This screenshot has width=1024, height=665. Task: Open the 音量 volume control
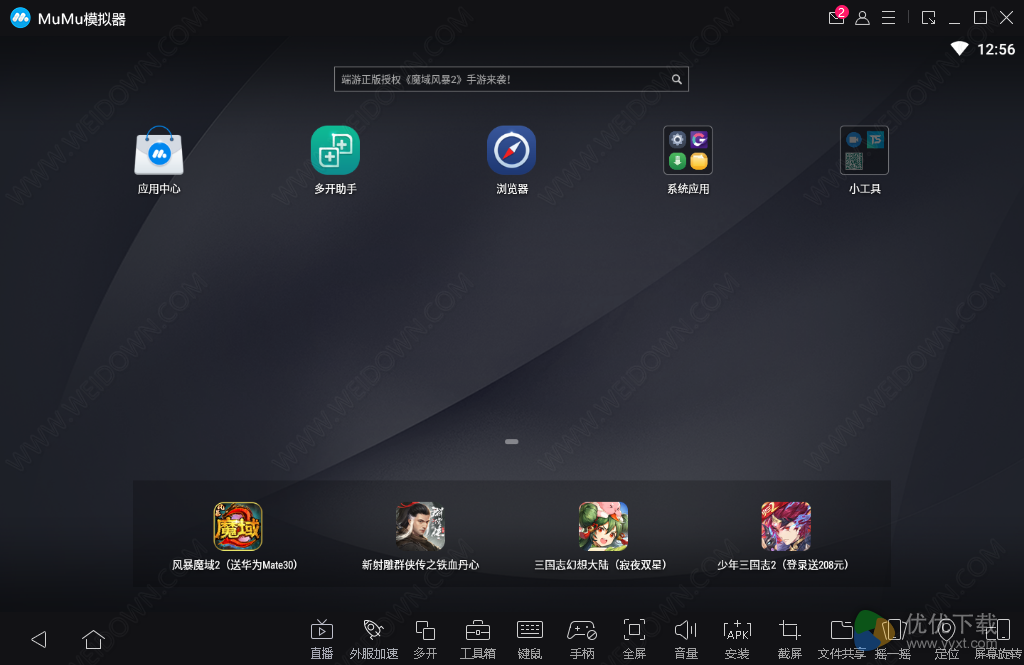(x=686, y=640)
